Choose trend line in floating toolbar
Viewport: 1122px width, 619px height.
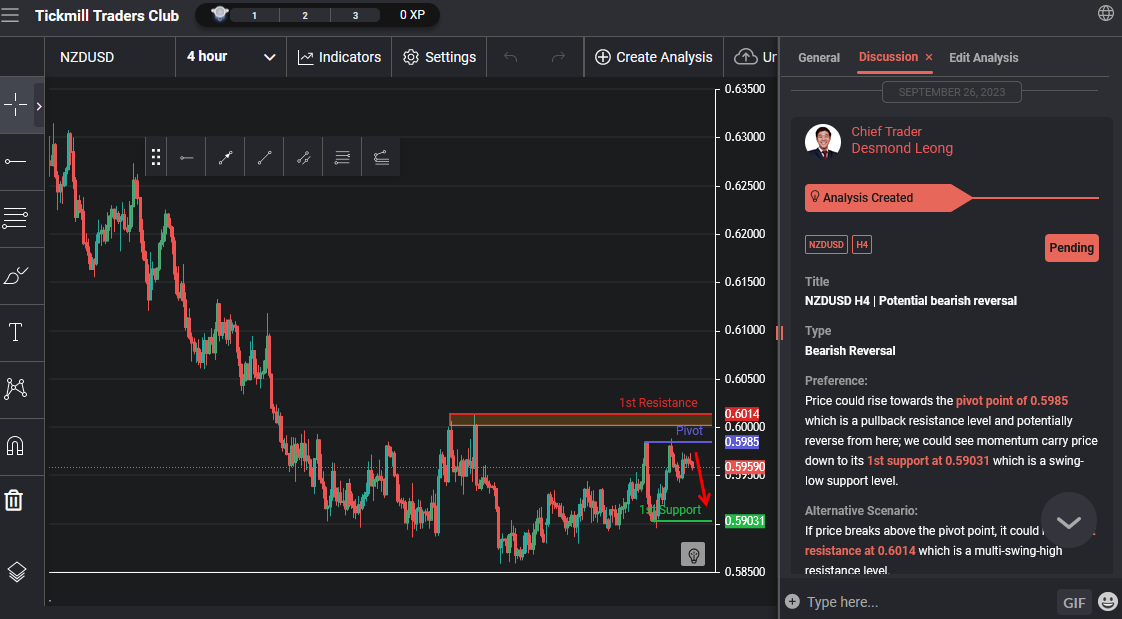265,157
